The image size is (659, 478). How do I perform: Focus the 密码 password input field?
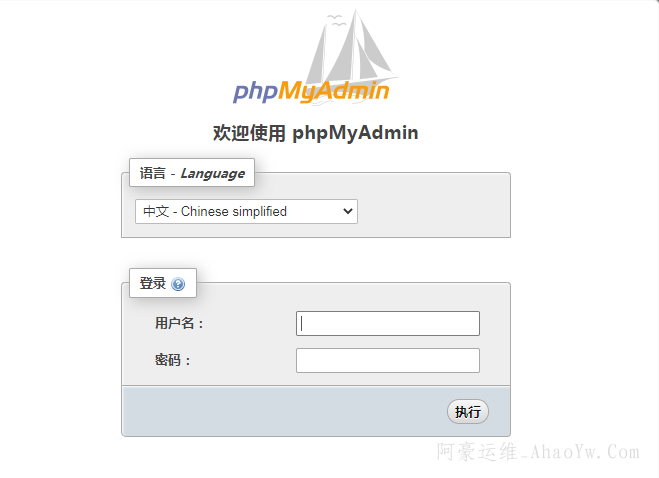coord(387,360)
